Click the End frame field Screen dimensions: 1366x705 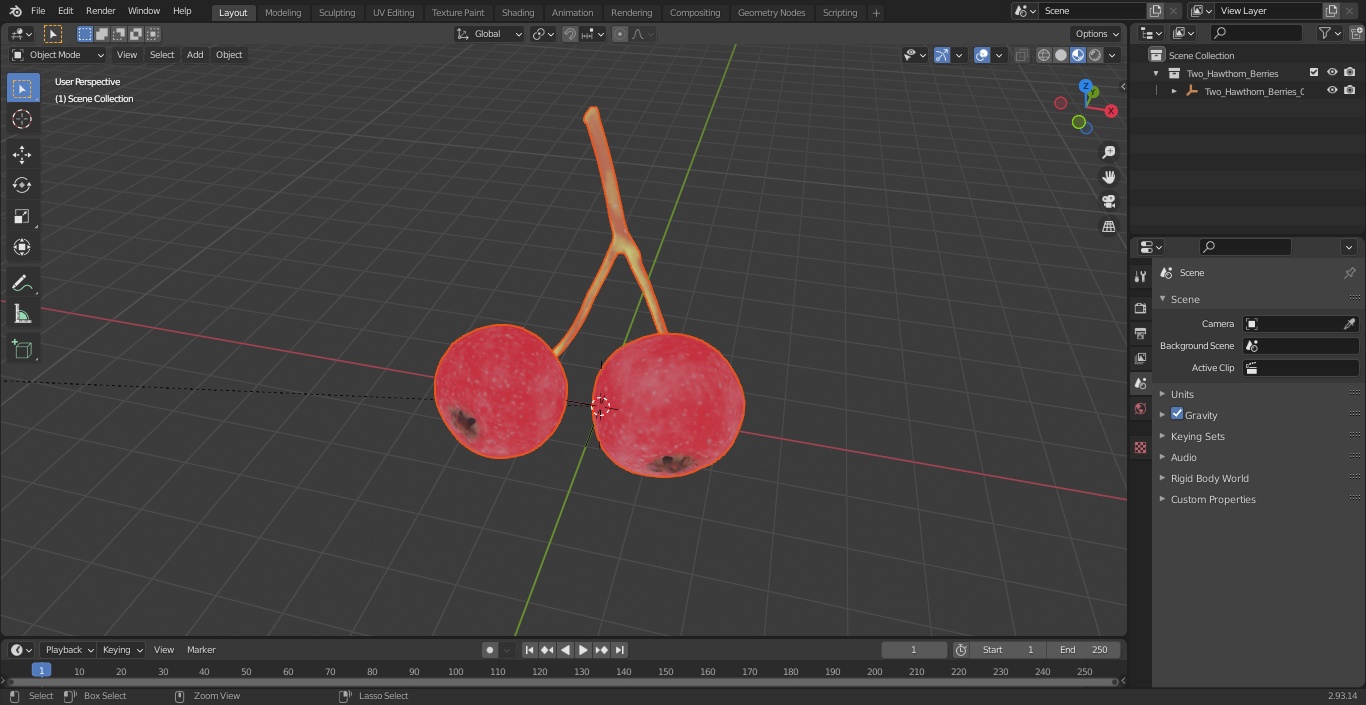point(1084,650)
